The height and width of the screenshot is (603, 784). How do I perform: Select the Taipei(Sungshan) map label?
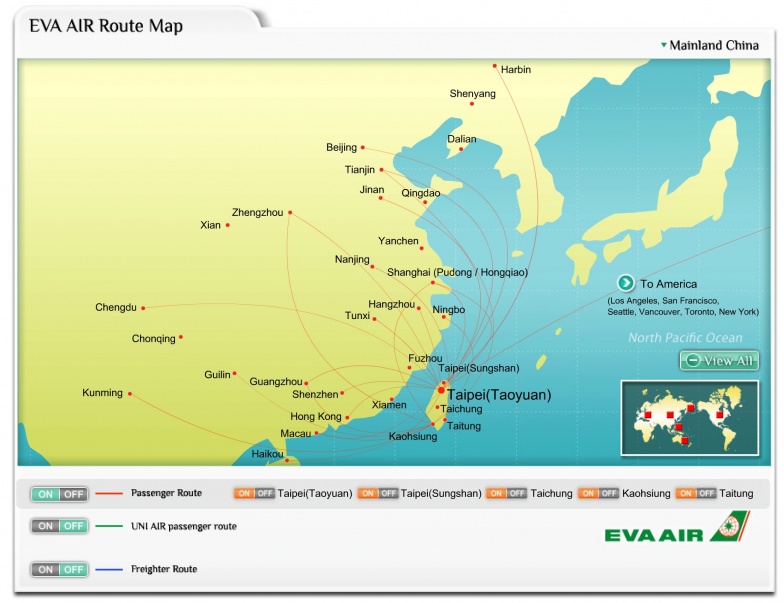(479, 368)
